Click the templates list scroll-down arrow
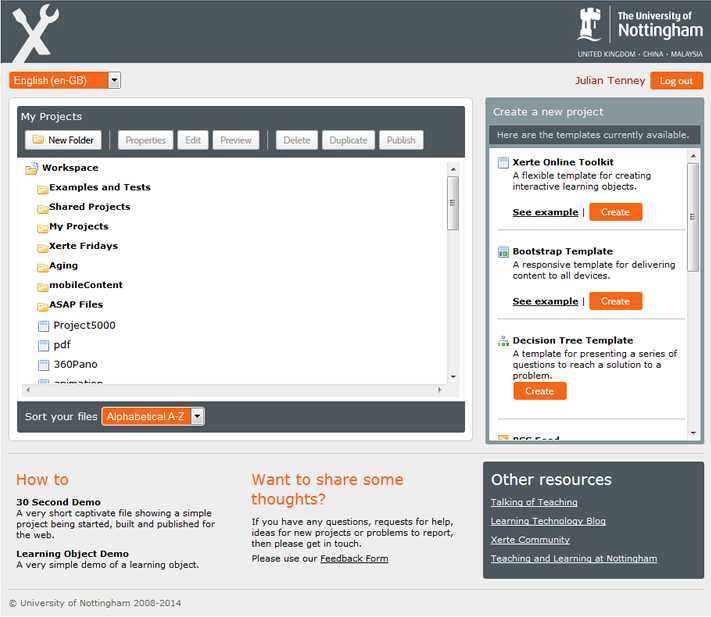Screen dimensions: 711x617 693,433
